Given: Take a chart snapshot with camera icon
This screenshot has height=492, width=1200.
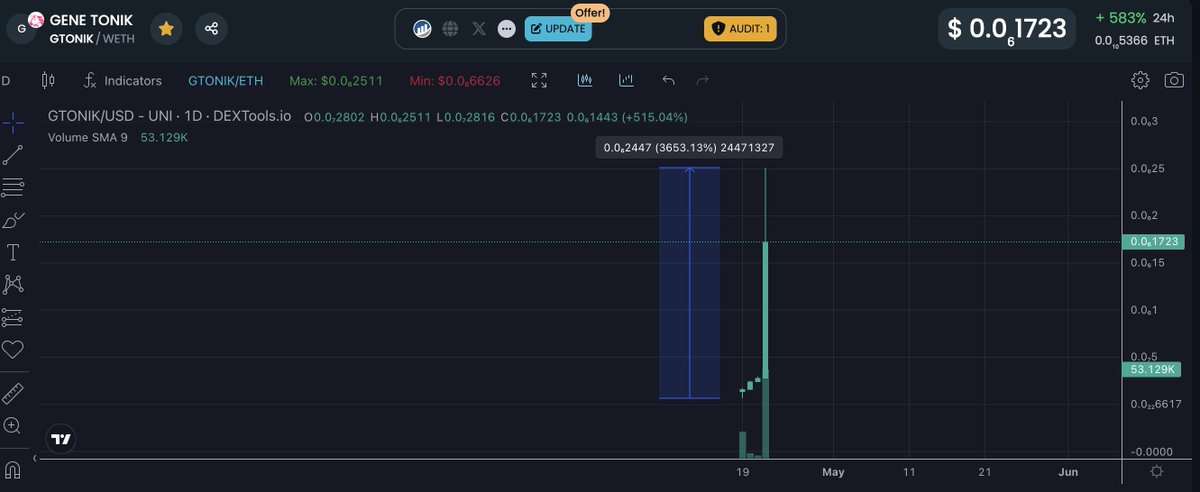Looking at the screenshot, I should tap(1174, 80).
